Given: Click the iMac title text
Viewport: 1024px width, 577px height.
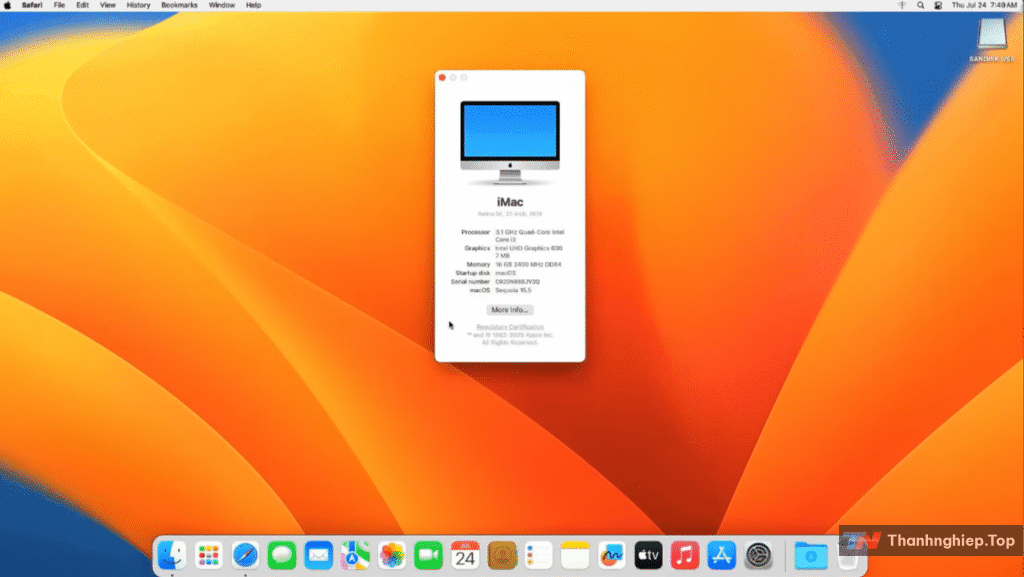Looking at the screenshot, I should coord(510,202).
